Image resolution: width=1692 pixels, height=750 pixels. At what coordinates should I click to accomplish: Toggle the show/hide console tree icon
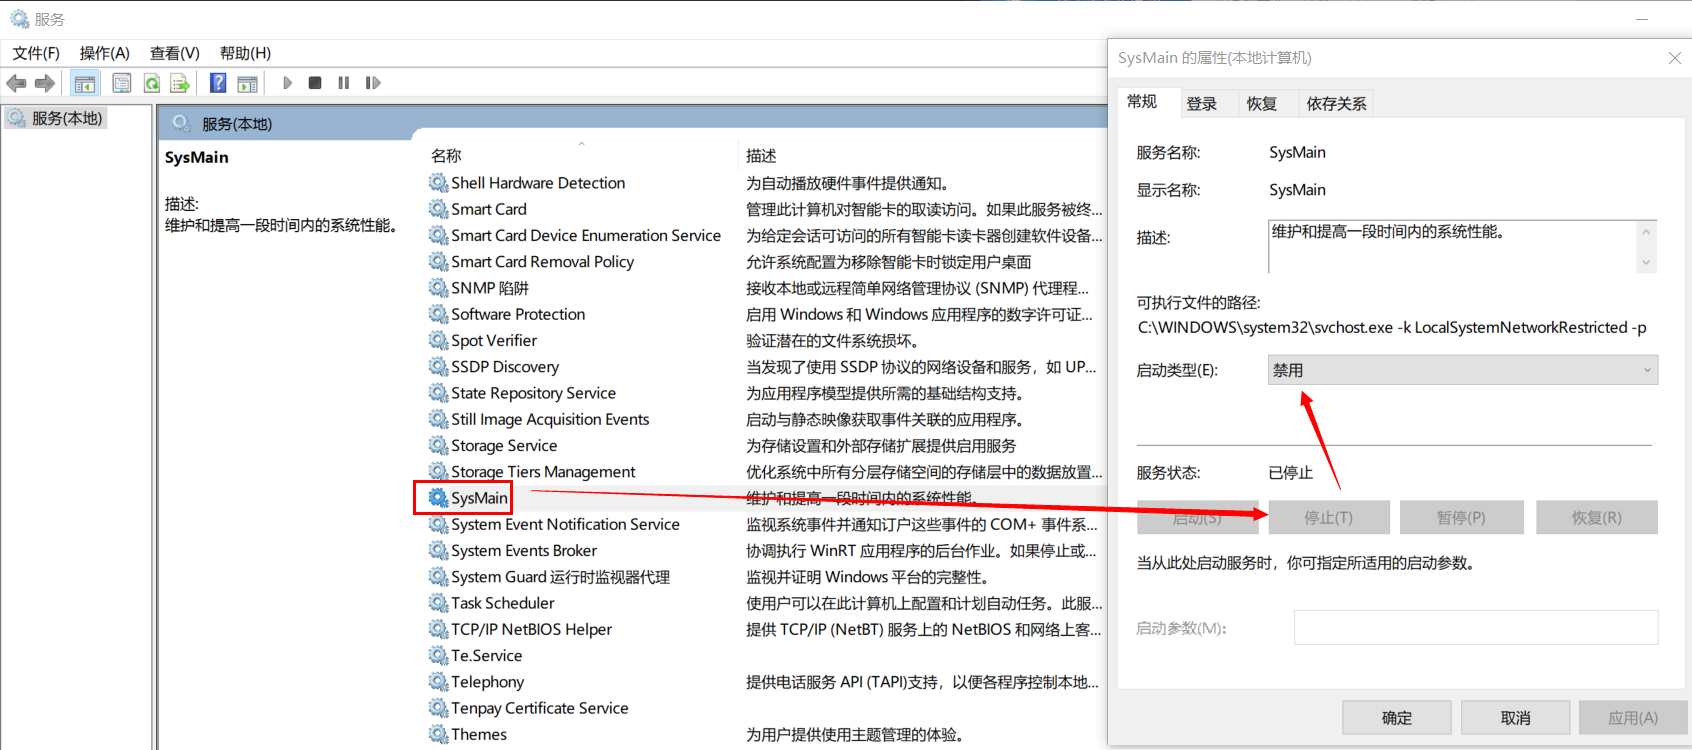(85, 83)
